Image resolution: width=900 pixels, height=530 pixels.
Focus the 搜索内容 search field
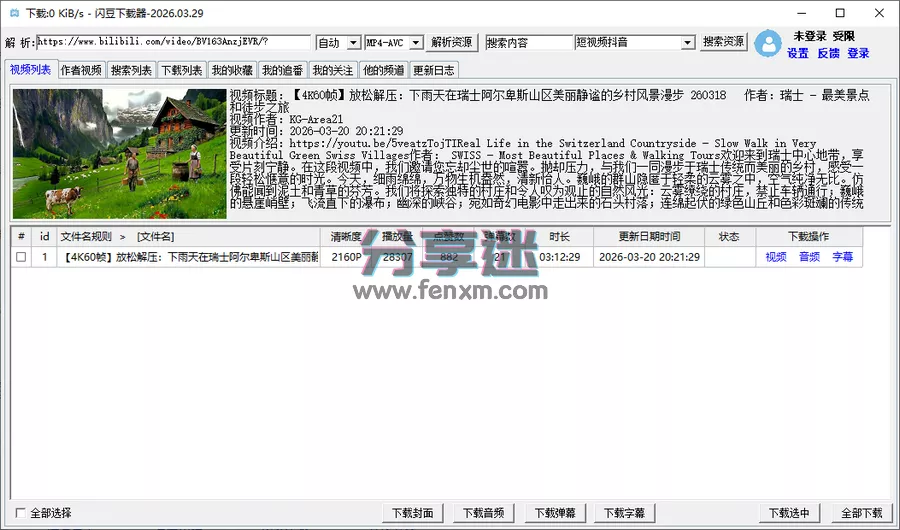point(529,42)
